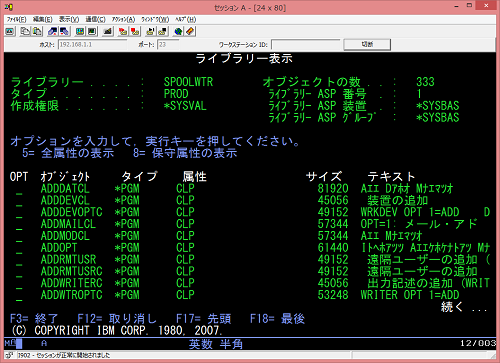
Task: Open the ファイル(F) menu
Action: tap(16, 19)
